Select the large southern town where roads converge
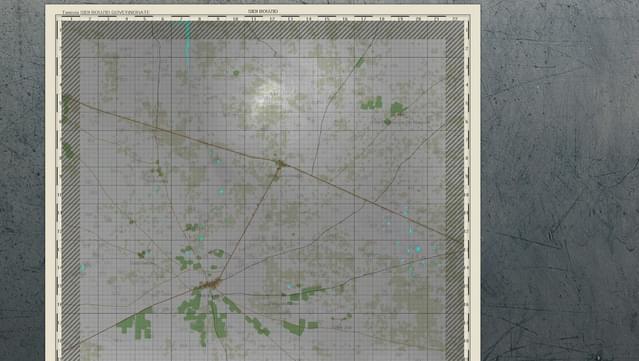The height and width of the screenshot is (361, 639). [x=209, y=284]
